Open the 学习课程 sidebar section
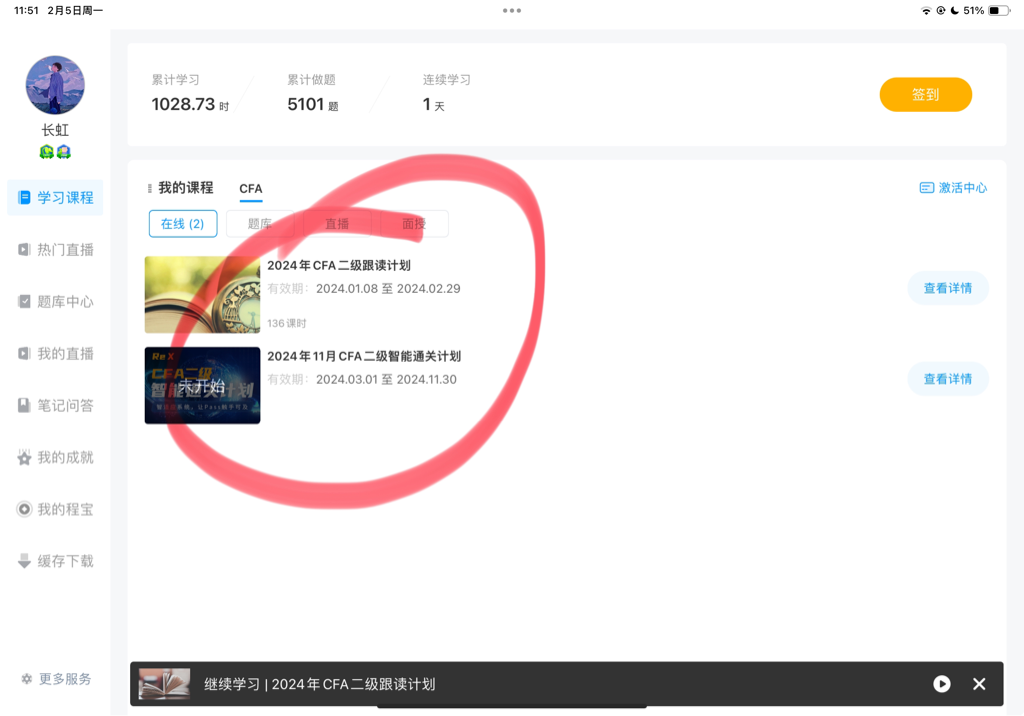Screen dimensions: 1024x716 [x=56, y=197]
